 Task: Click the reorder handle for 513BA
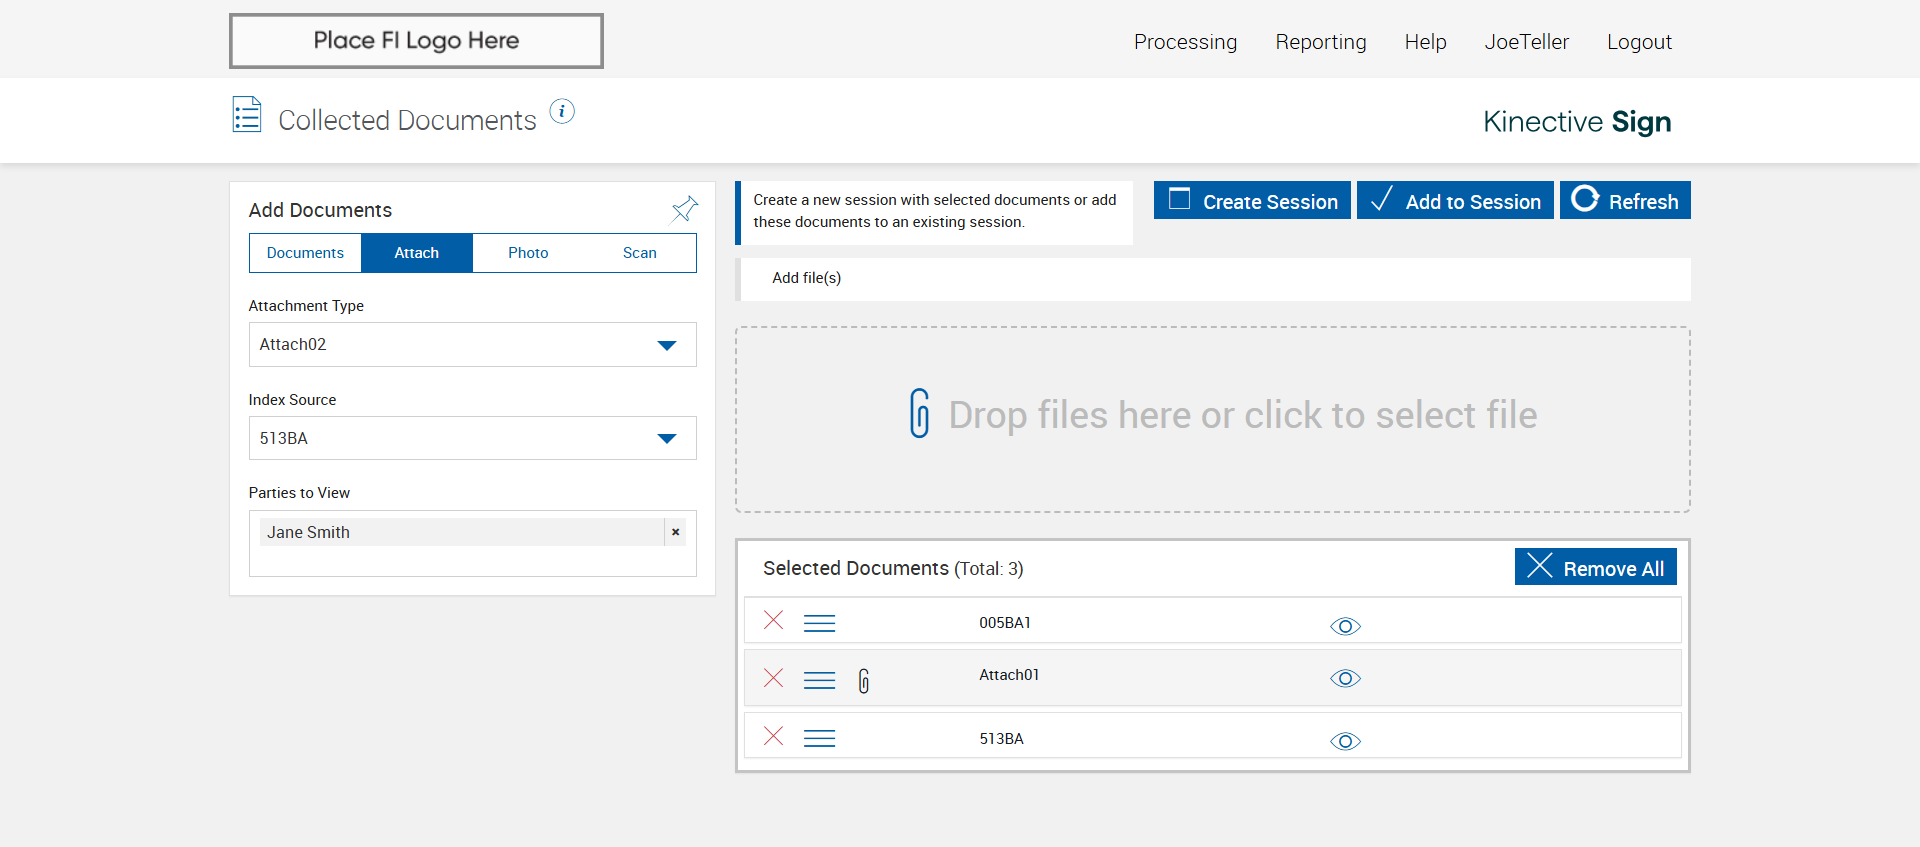click(819, 739)
